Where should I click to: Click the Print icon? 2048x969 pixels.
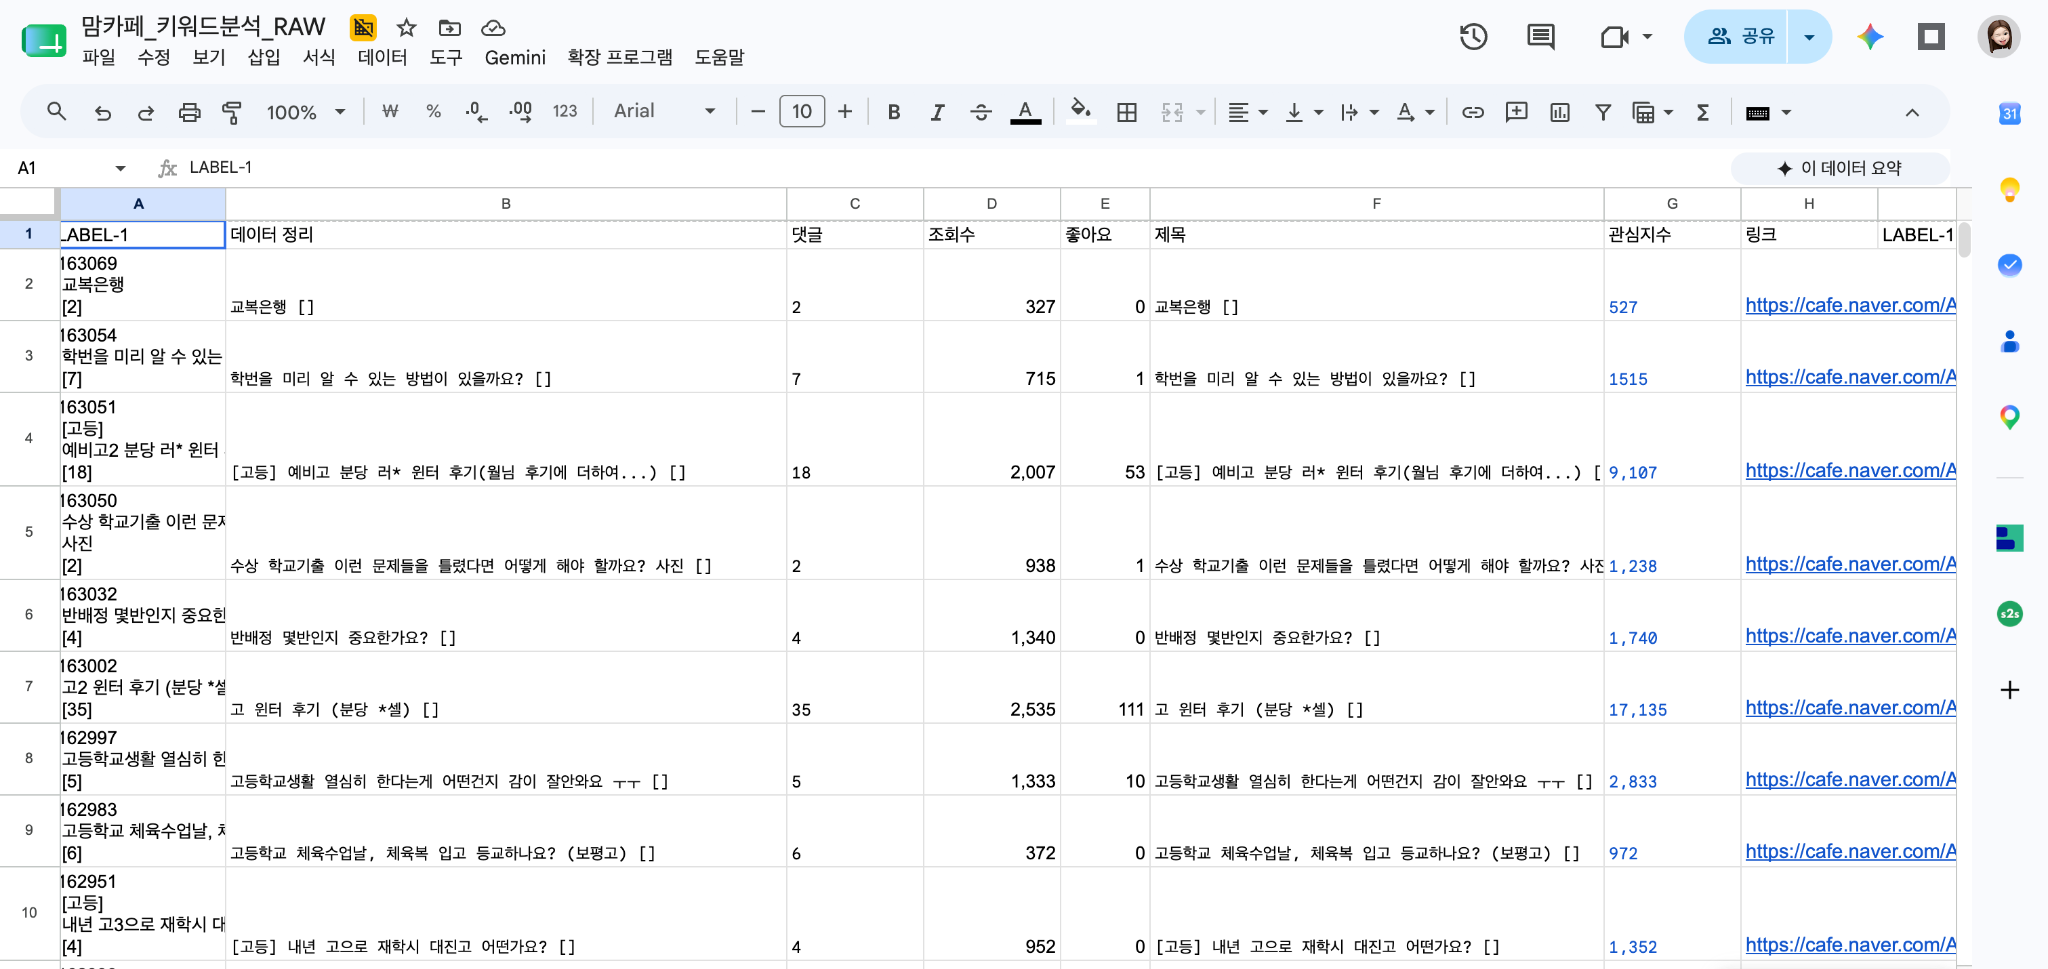(189, 113)
